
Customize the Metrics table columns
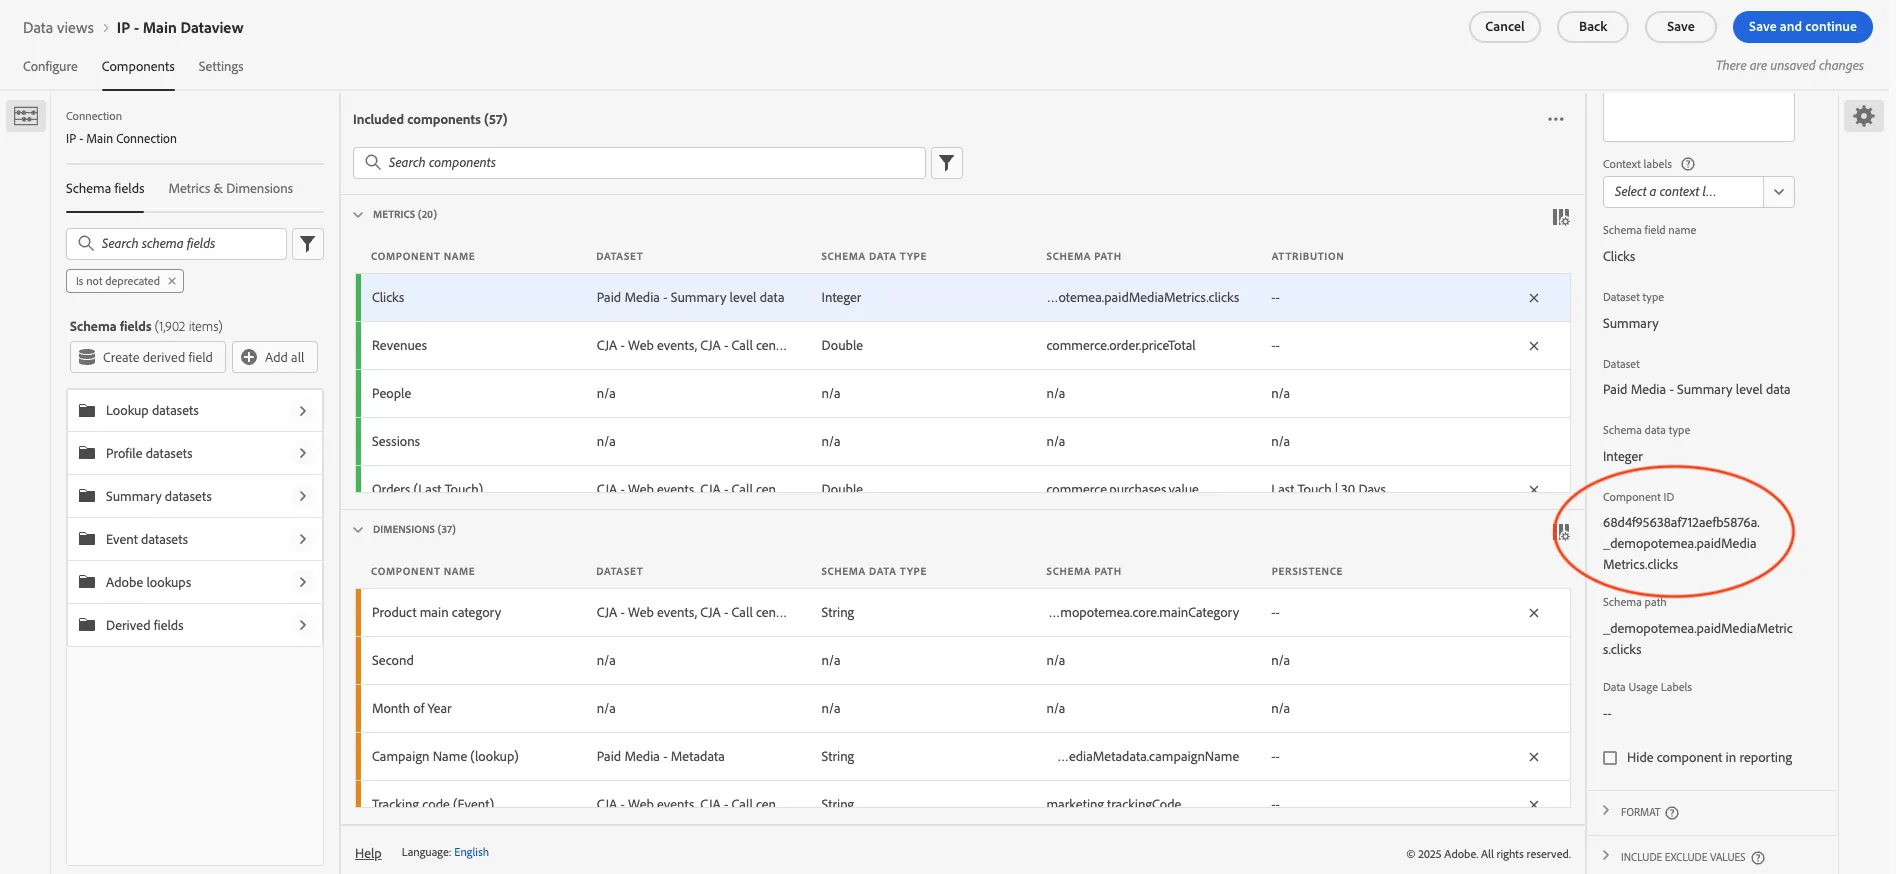point(1560,217)
